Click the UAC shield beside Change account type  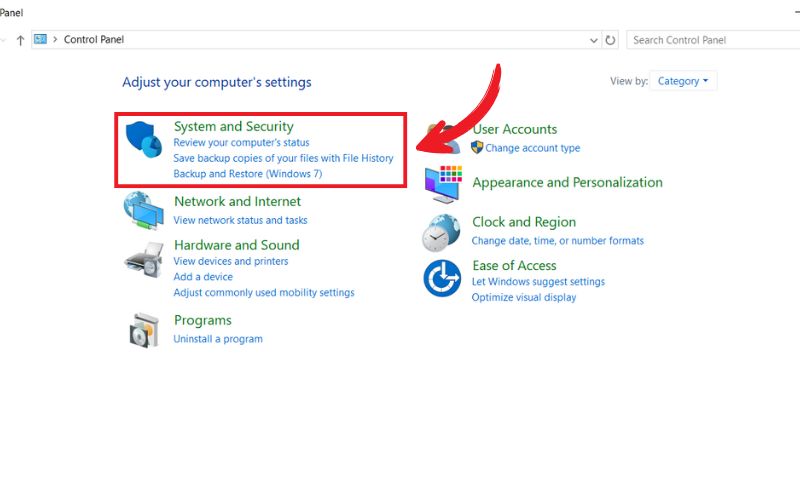477,147
